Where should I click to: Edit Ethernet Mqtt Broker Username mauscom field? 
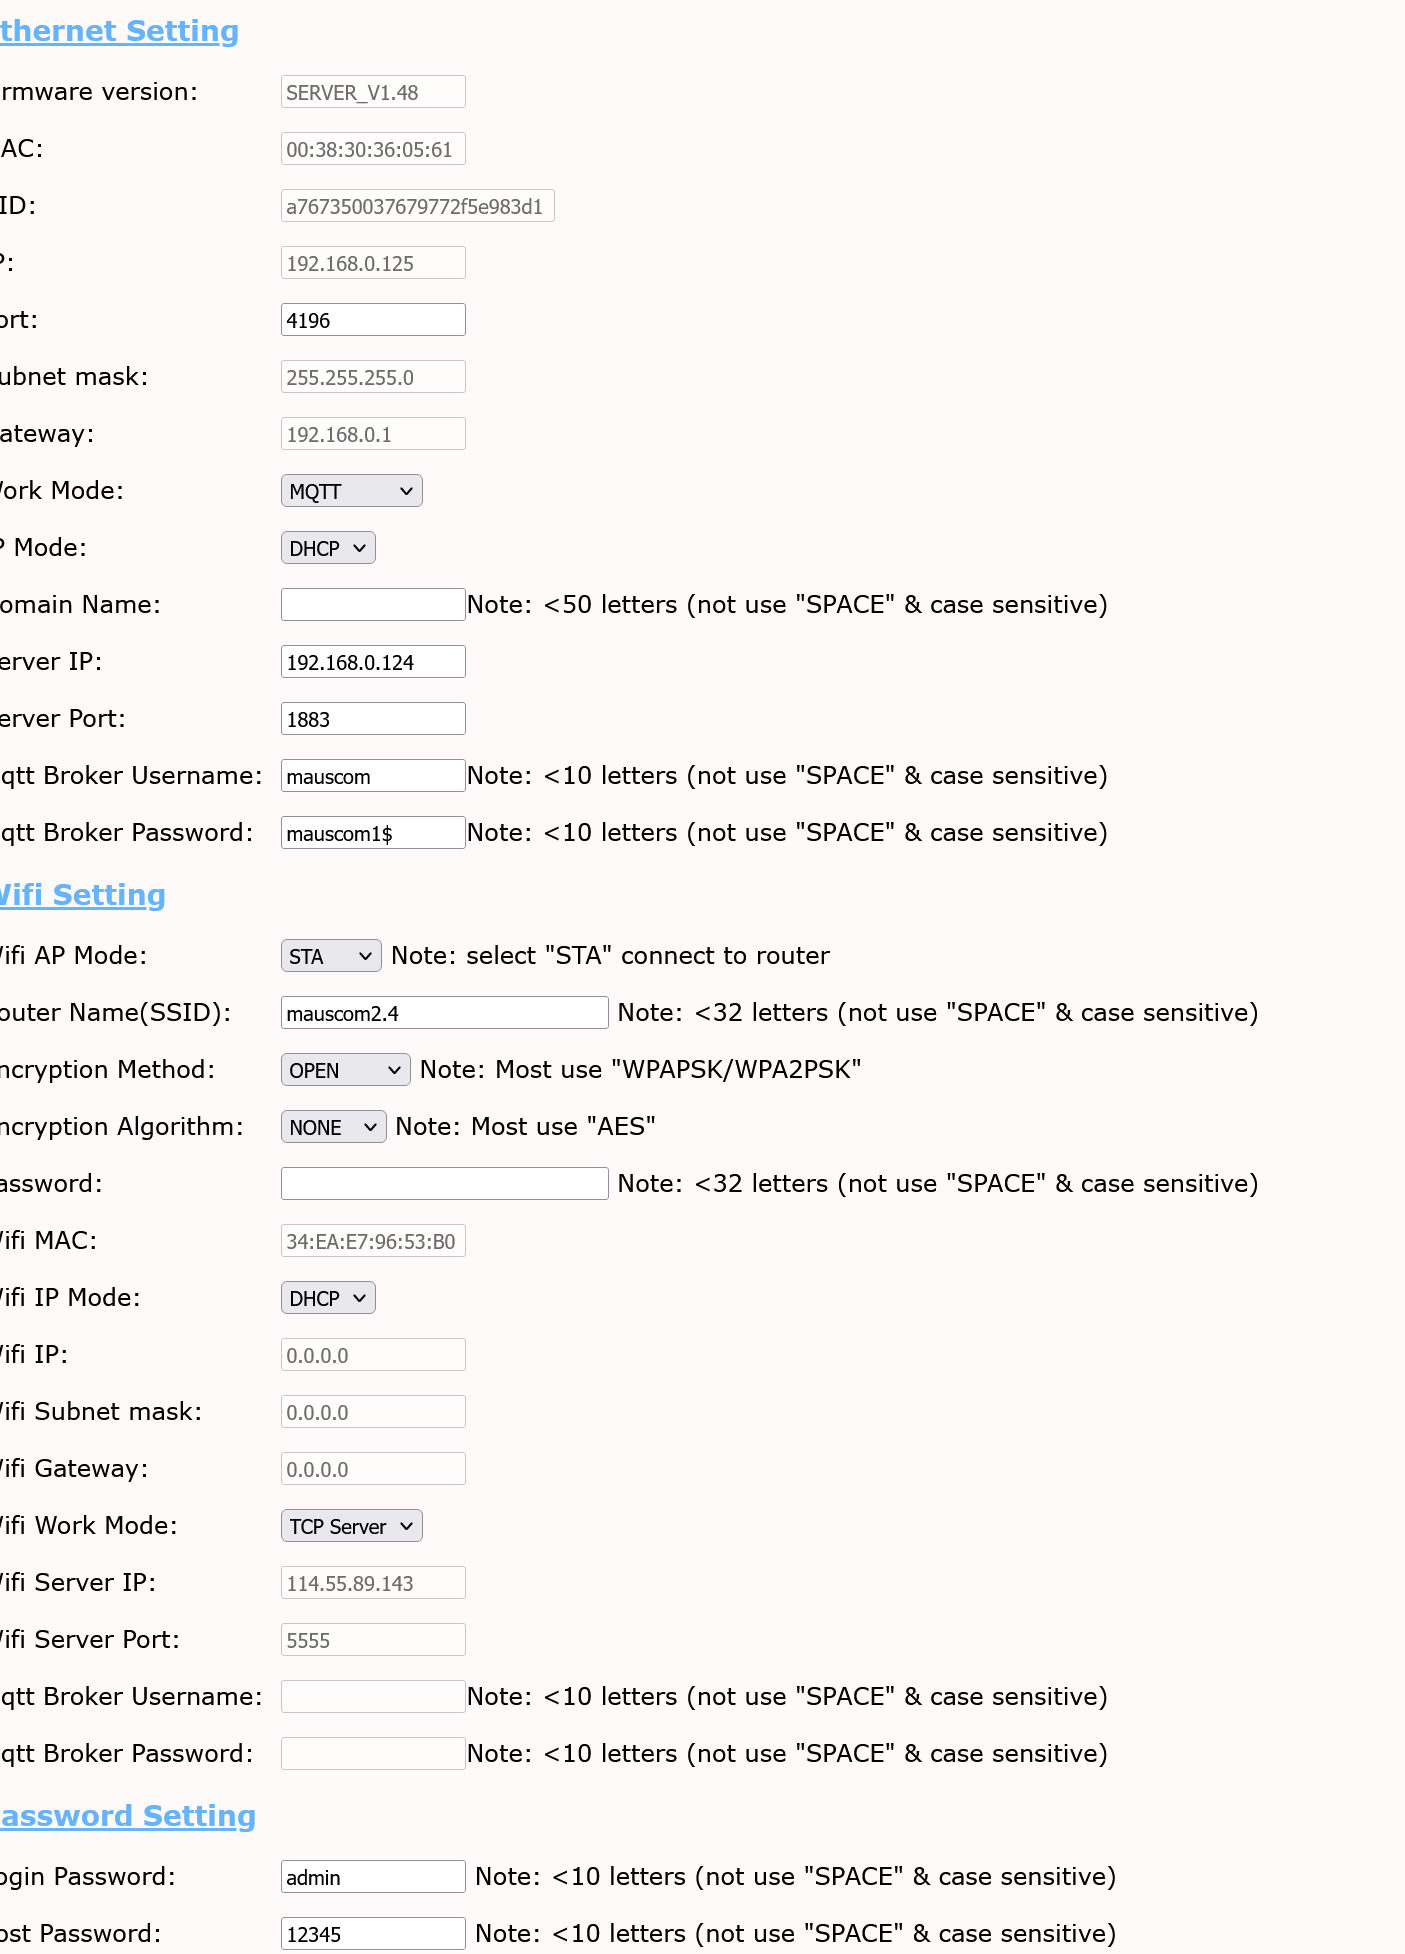[x=372, y=776]
